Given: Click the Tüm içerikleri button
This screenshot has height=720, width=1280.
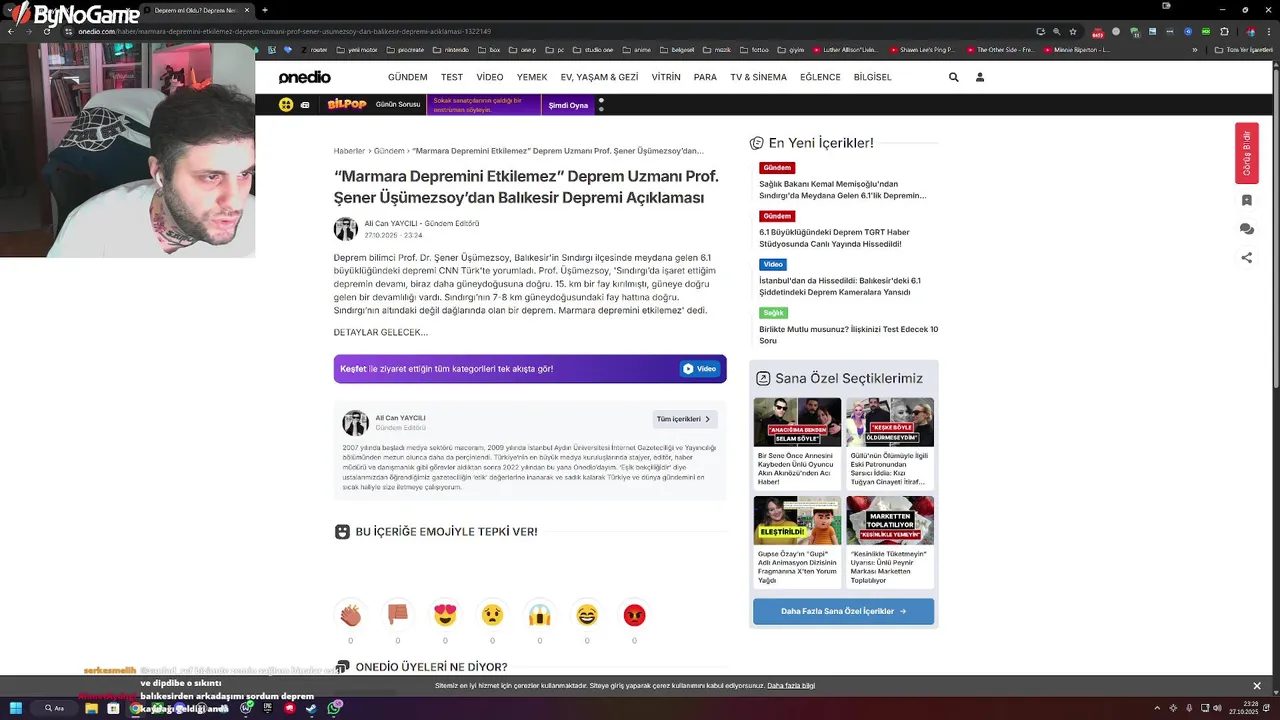Looking at the screenshot, I should pos(685,419).
